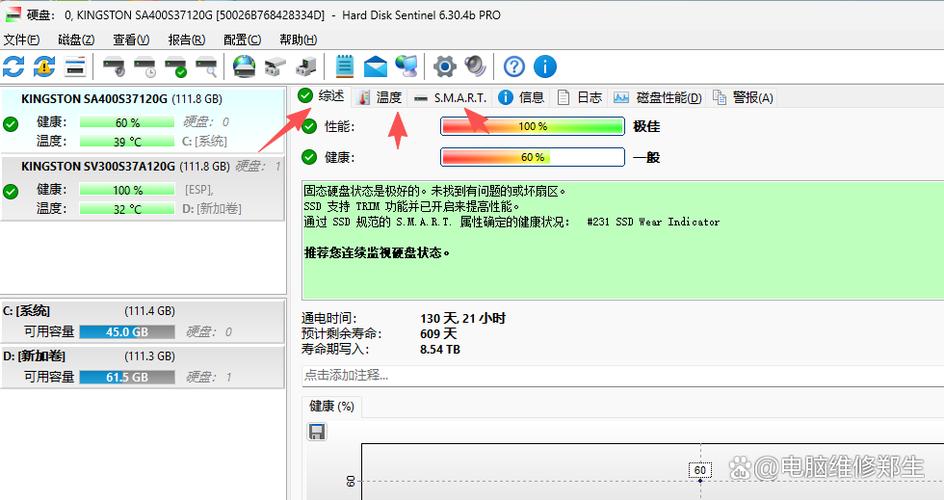
Task: Click the globe over disk toolbar icon
Action: coord(244,66)
